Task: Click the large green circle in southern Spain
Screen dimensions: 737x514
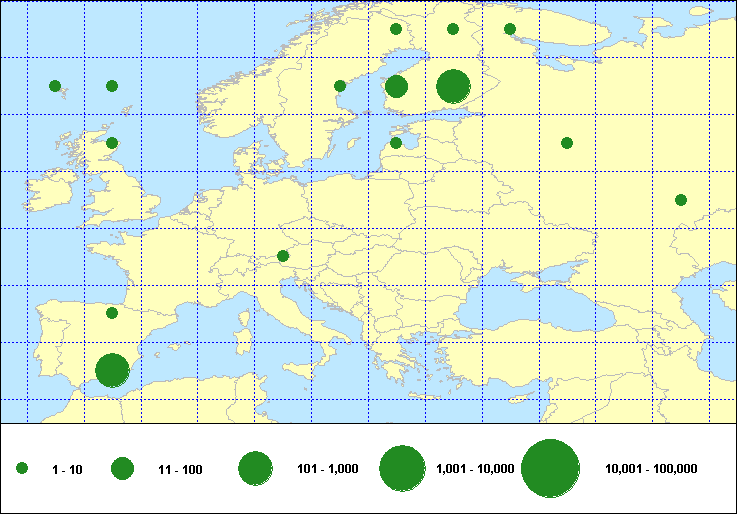Action: (x=112, y=370)
